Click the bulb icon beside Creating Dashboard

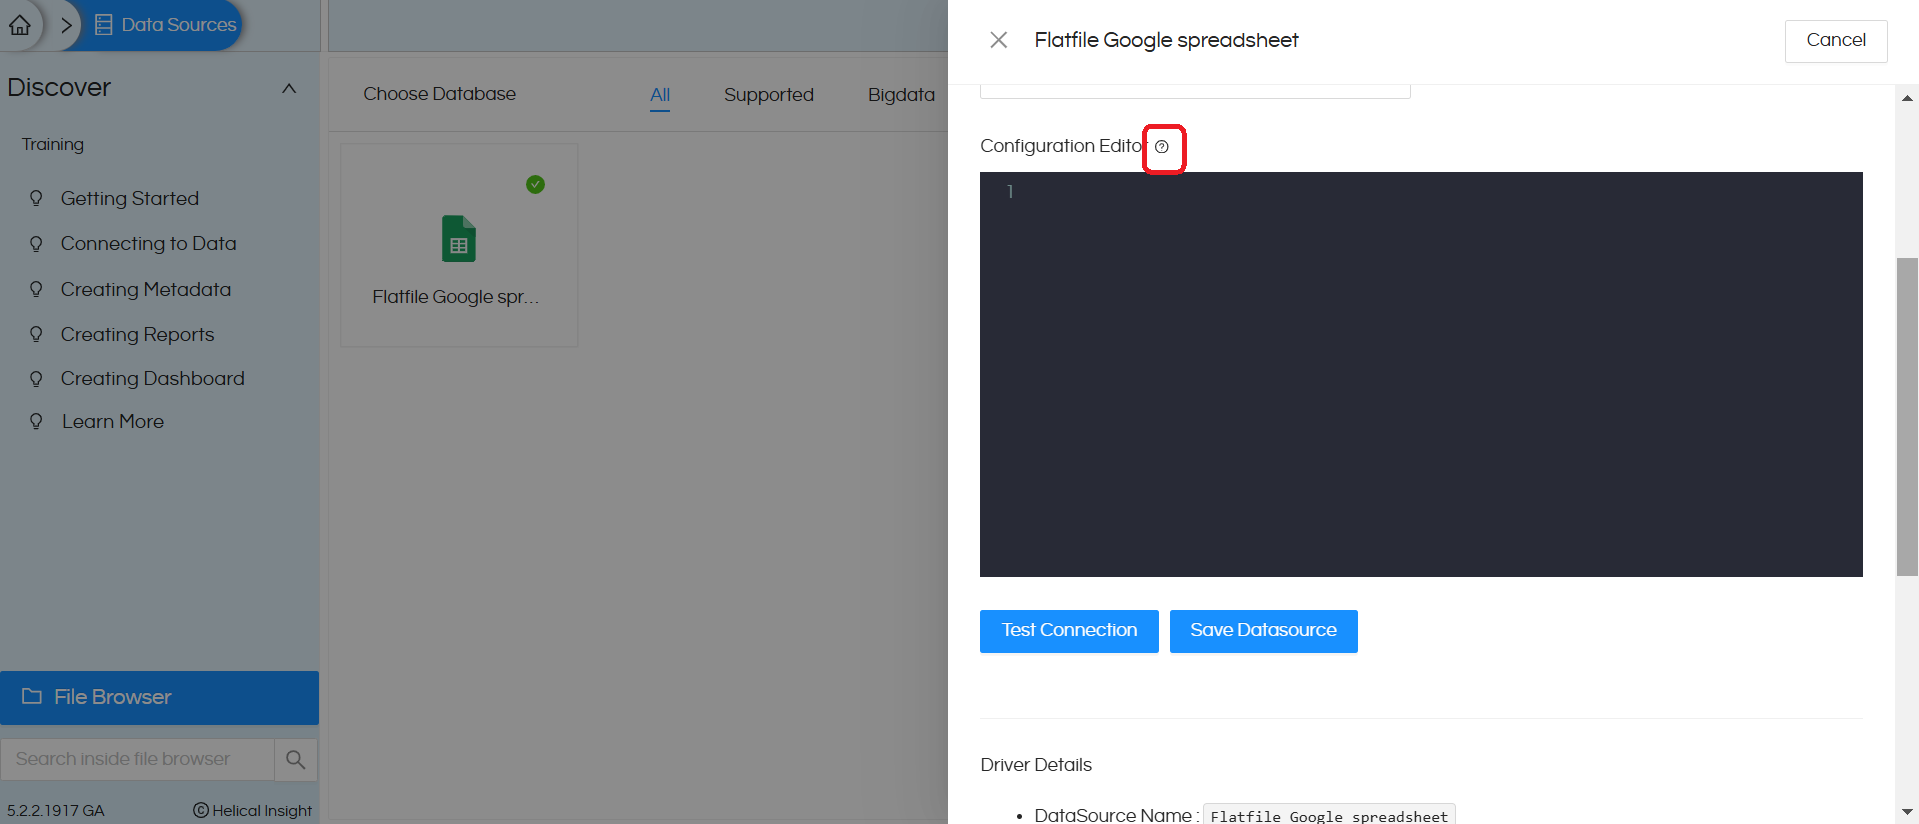coord(36,378)
